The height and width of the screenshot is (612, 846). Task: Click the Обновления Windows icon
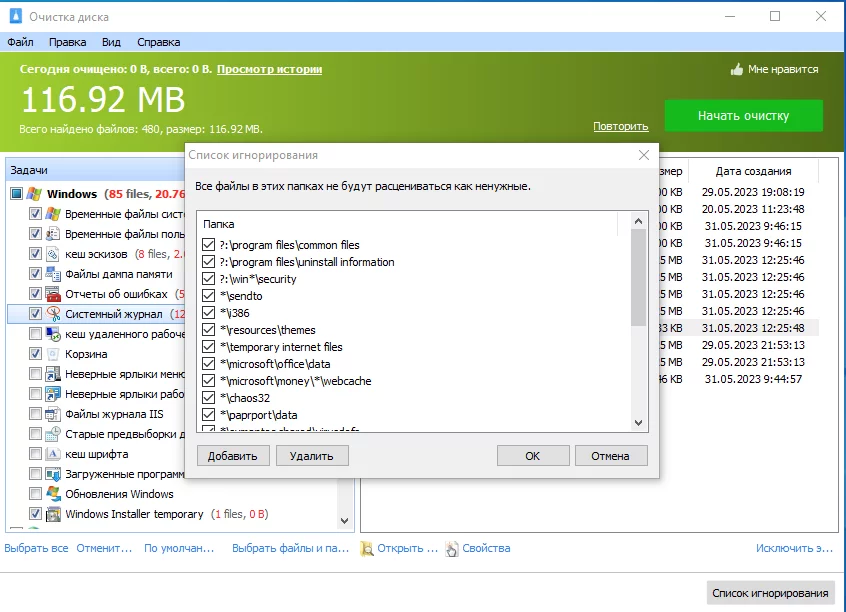coord(53,494)
